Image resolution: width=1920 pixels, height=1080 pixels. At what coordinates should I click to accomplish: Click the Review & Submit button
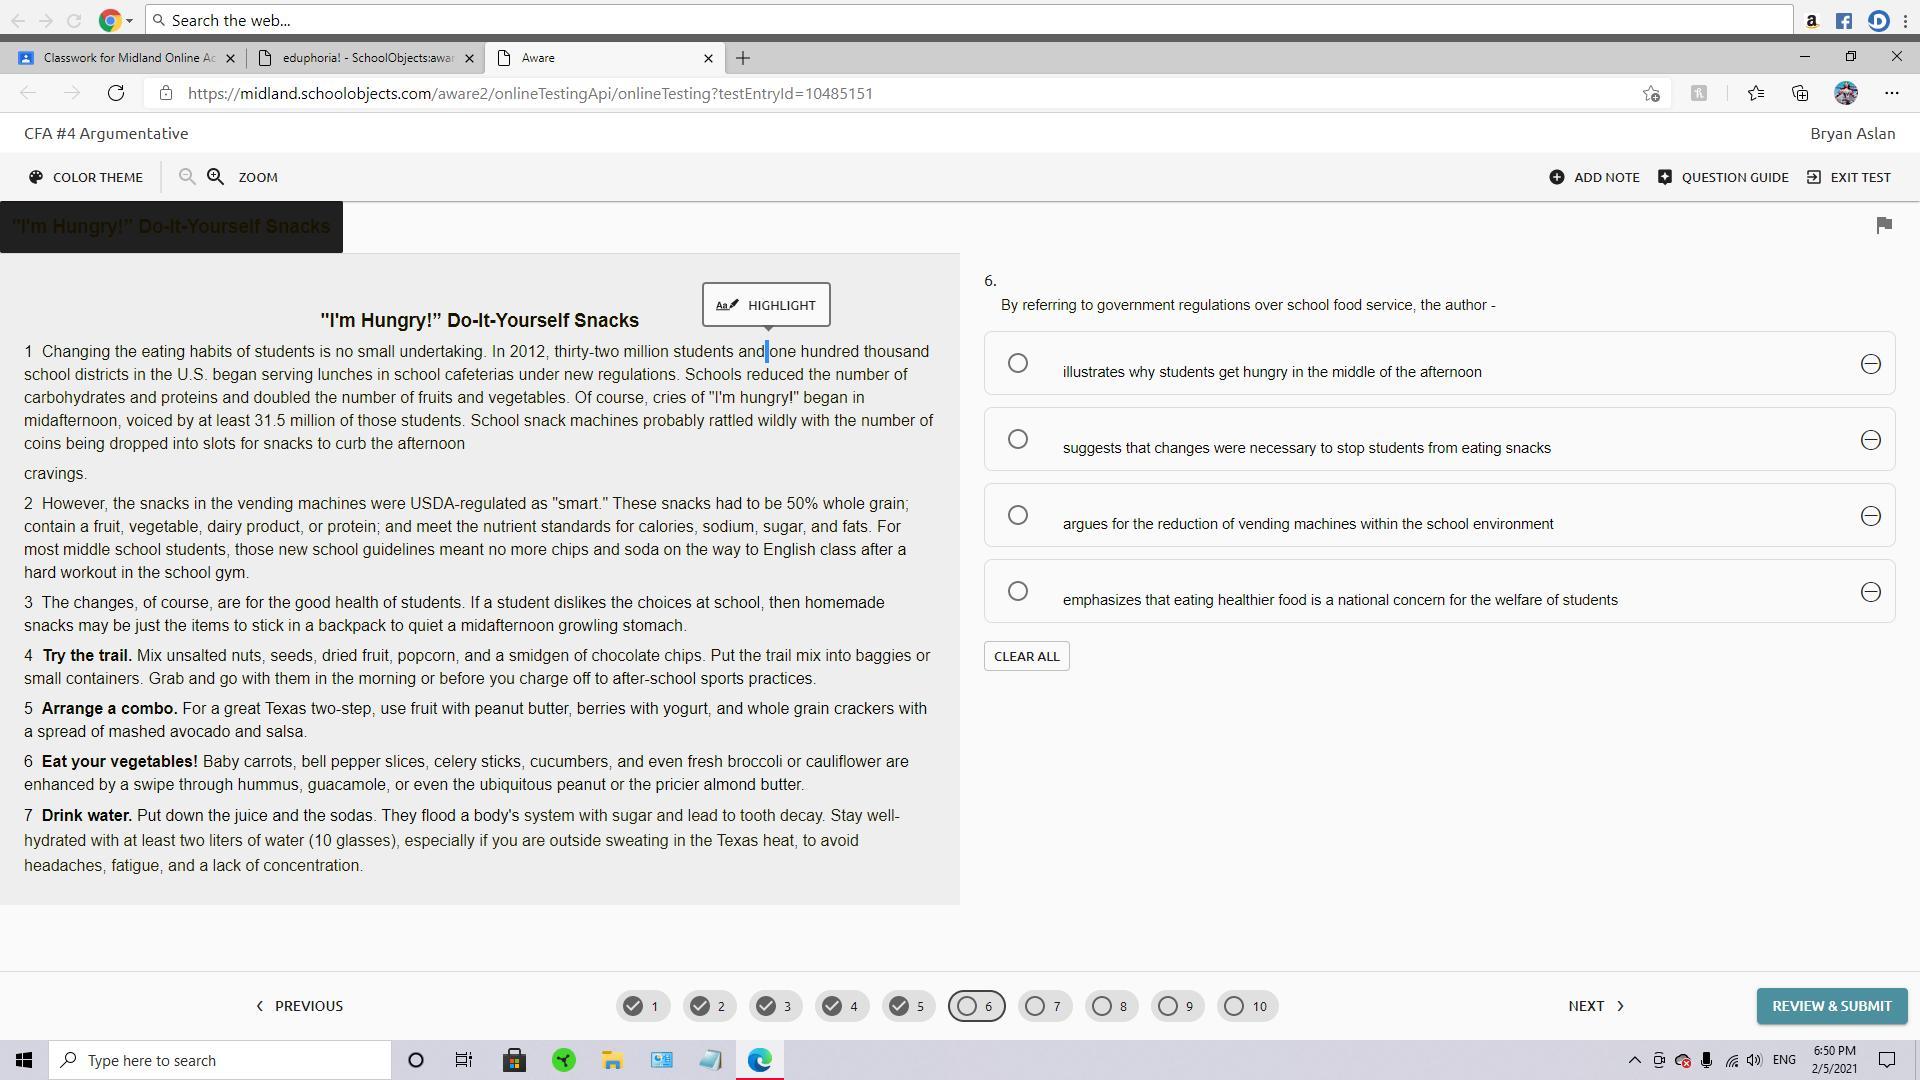click(1831, 1006)
